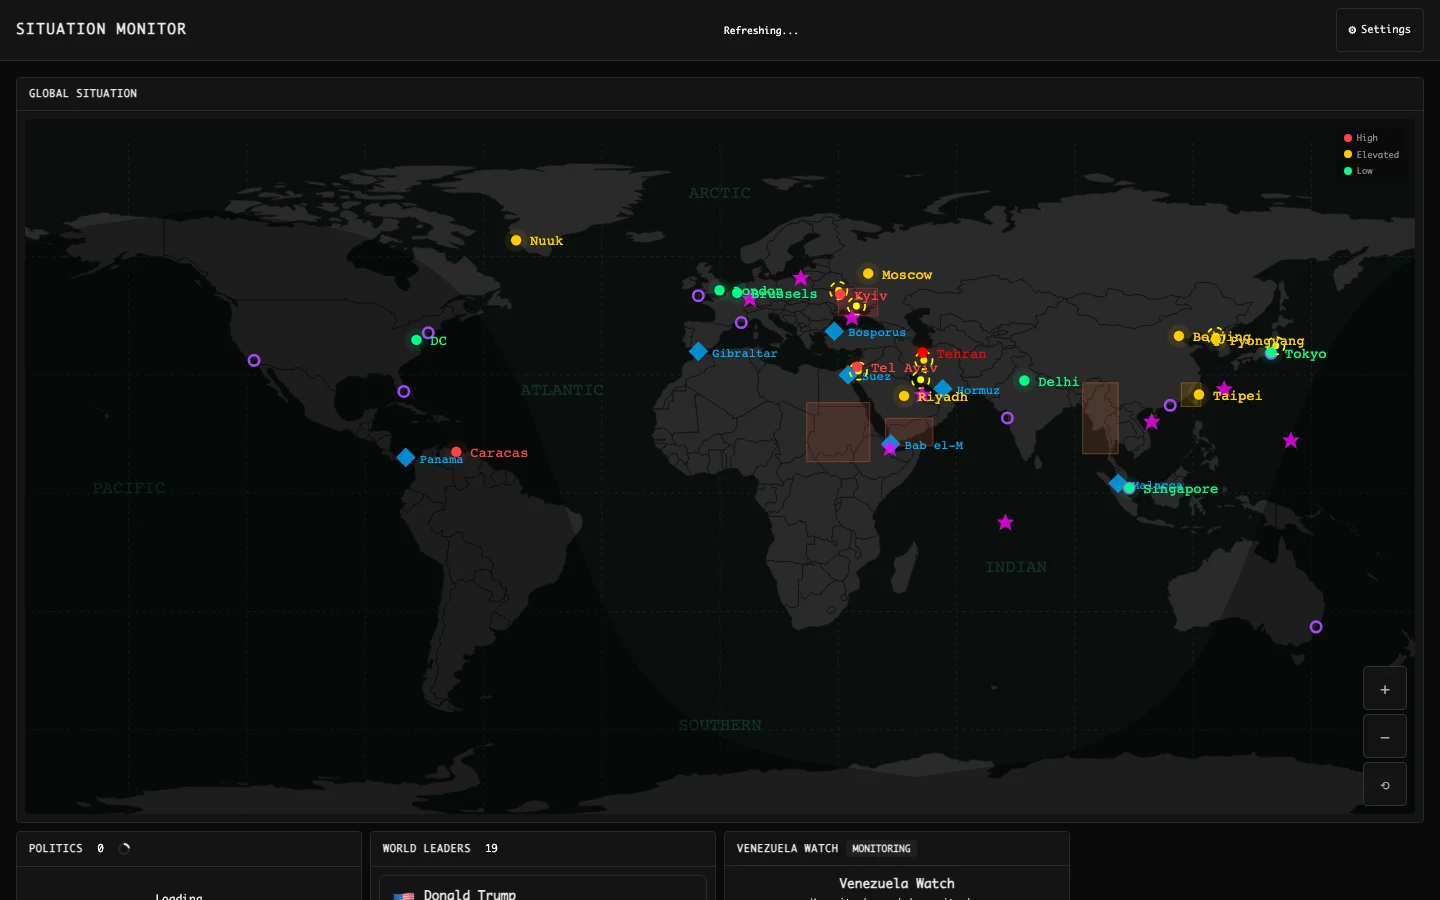Image resolution: width=1440 pixels, height=900 pixels.
Task: Click the Kyiv city label
Action: point(871,296)
